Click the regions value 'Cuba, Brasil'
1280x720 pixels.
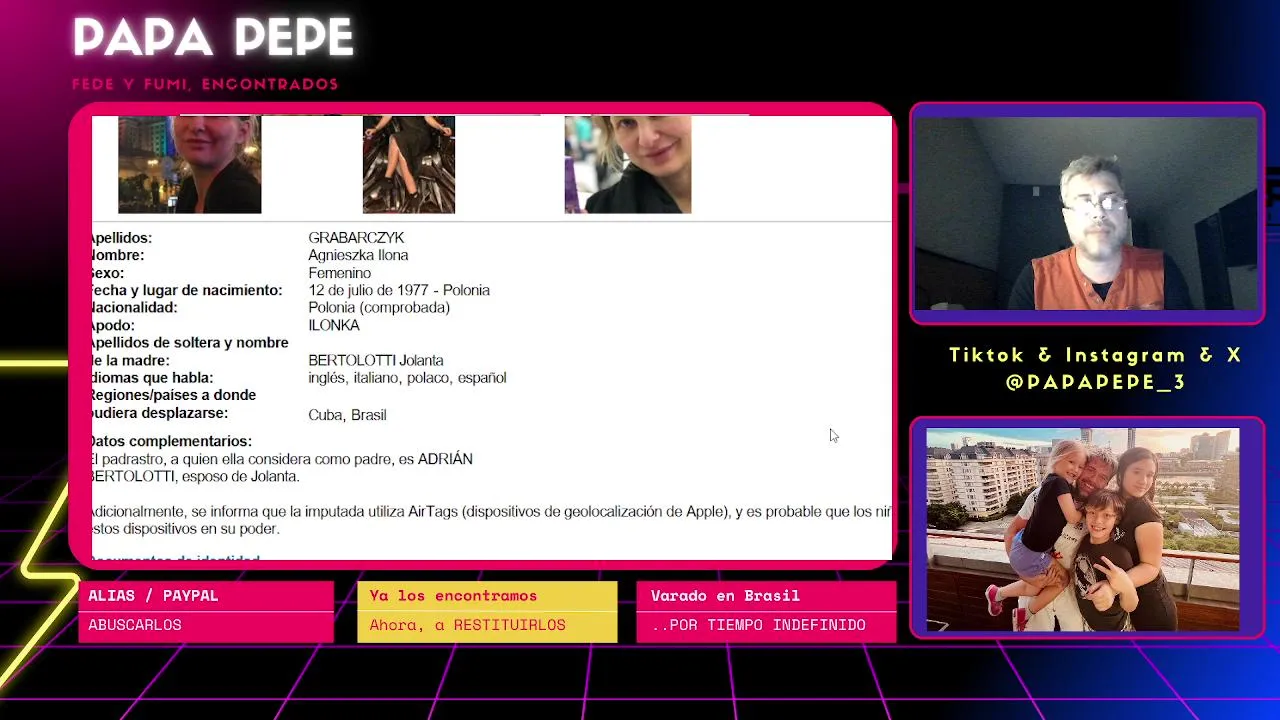[347, 415]
